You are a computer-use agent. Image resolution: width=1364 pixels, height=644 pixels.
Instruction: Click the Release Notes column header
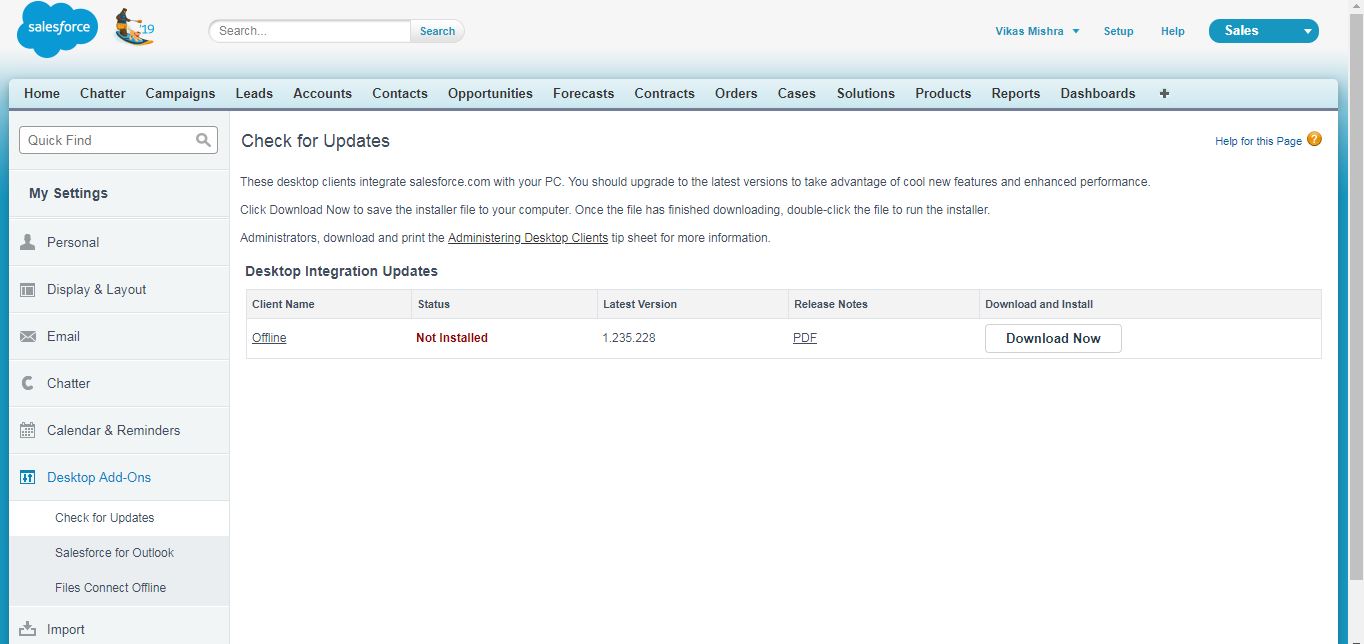(x=831, y=304)
